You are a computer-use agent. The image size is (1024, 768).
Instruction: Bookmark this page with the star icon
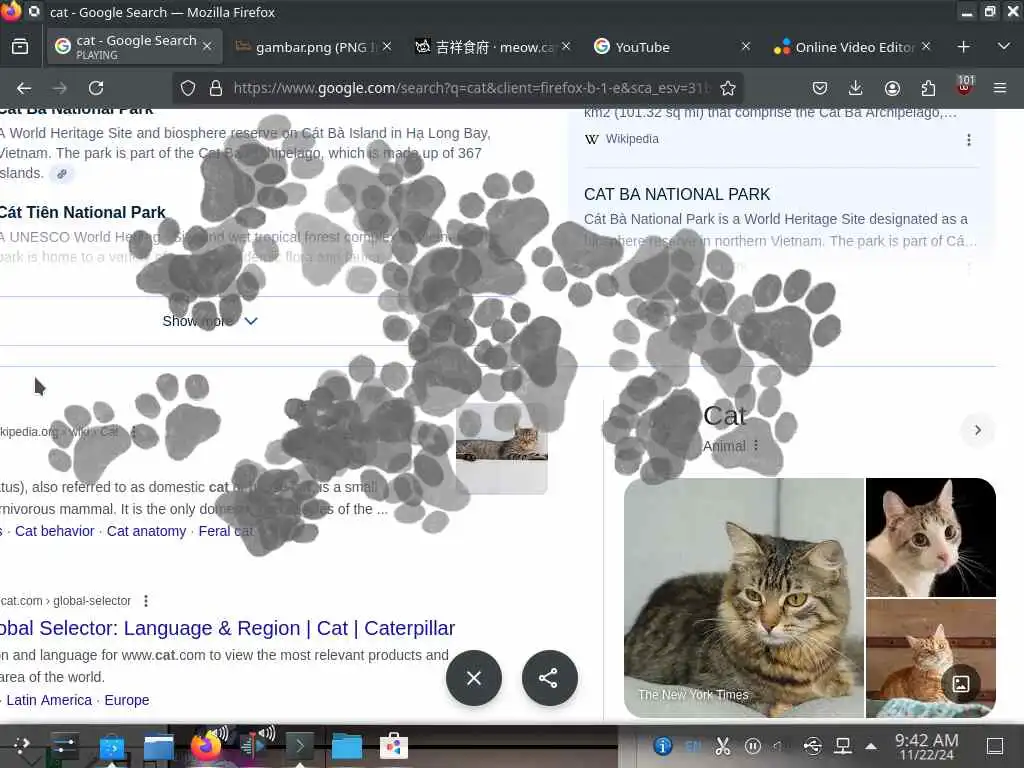click(x=728, y=88)
